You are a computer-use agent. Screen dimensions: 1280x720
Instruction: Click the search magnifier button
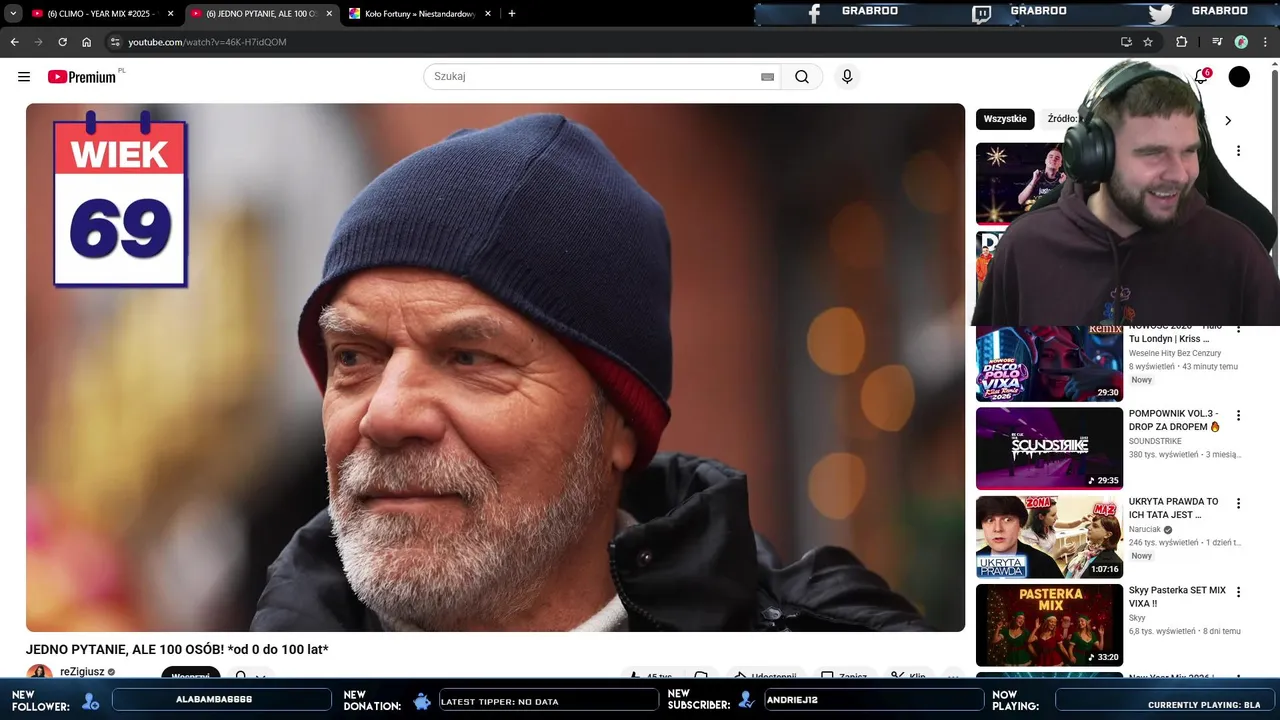[x=802, y=77]
